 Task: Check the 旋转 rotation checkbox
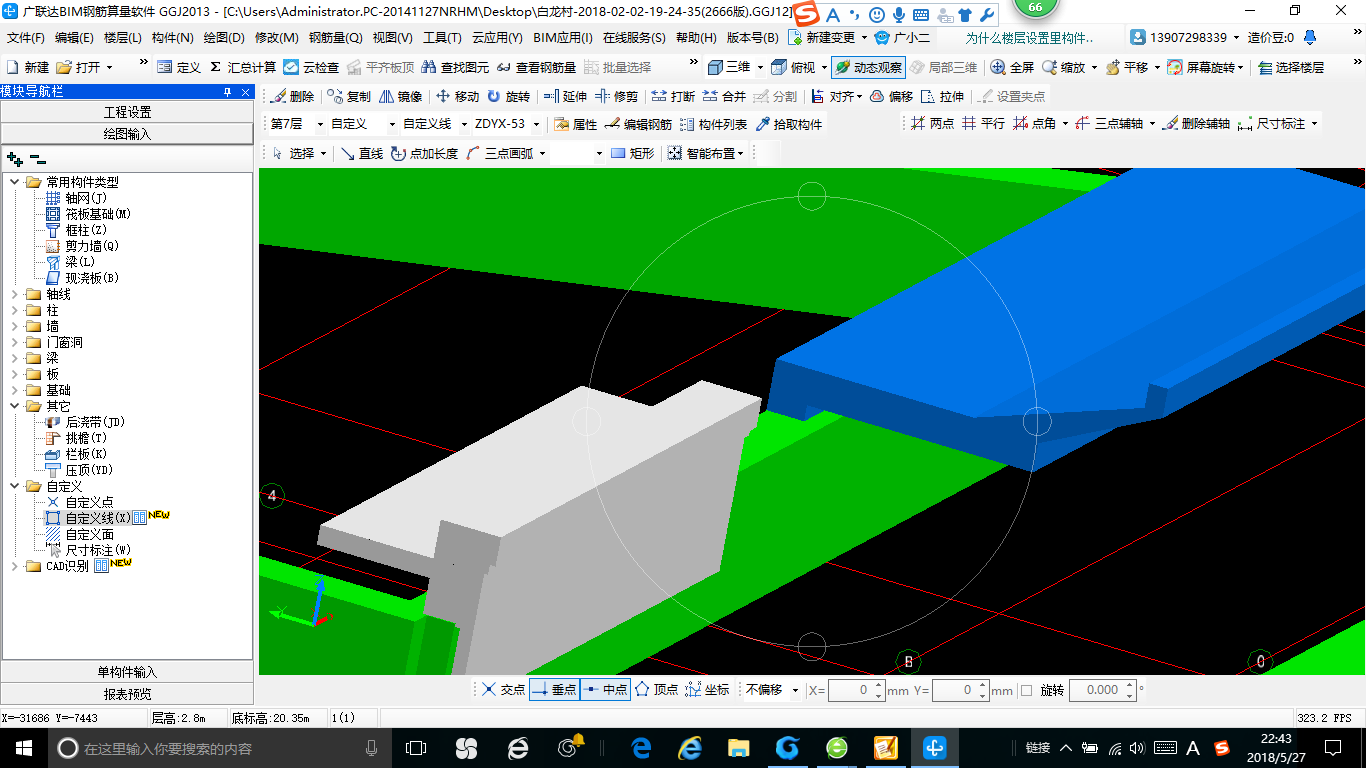pos(1026,690)
